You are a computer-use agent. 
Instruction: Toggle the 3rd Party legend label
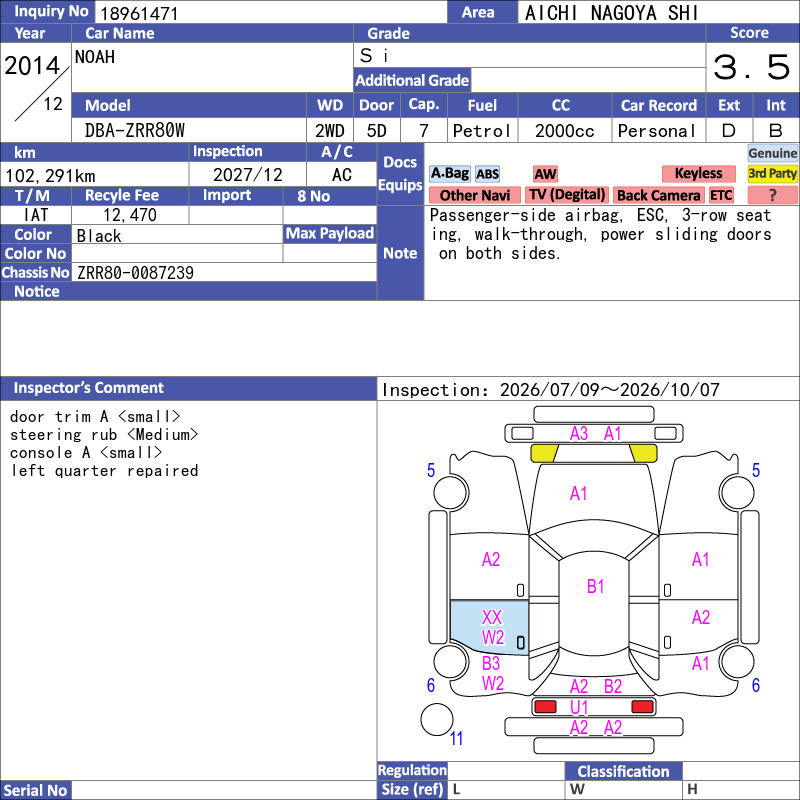pyautogui.click(x=772, y=173)
